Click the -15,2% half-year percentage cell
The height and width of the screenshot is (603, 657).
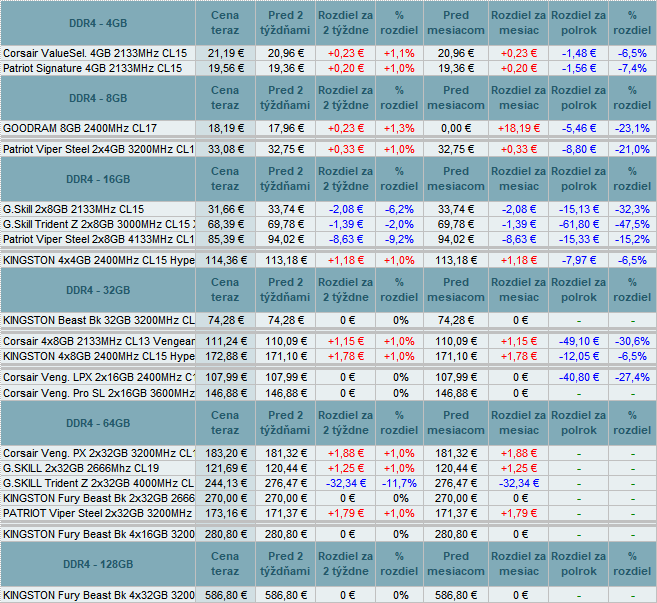coord(632,239)
